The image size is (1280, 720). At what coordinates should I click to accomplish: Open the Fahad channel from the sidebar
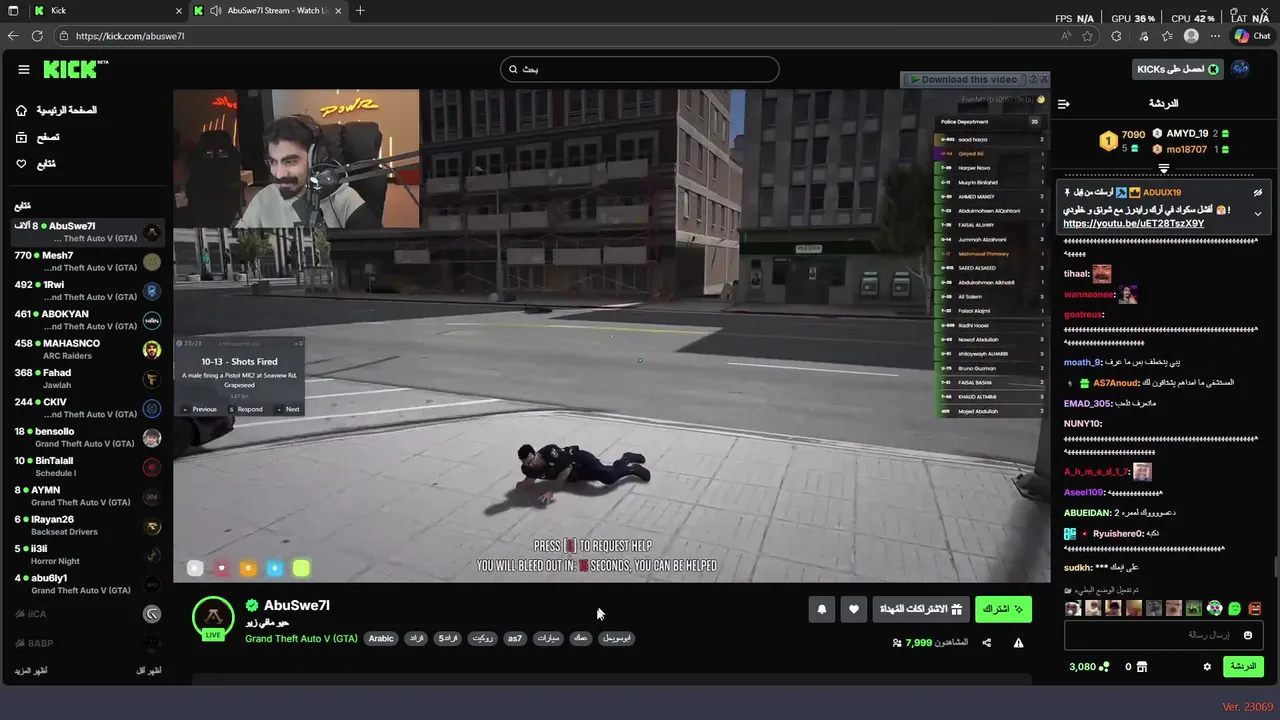[x=87, y=379]
